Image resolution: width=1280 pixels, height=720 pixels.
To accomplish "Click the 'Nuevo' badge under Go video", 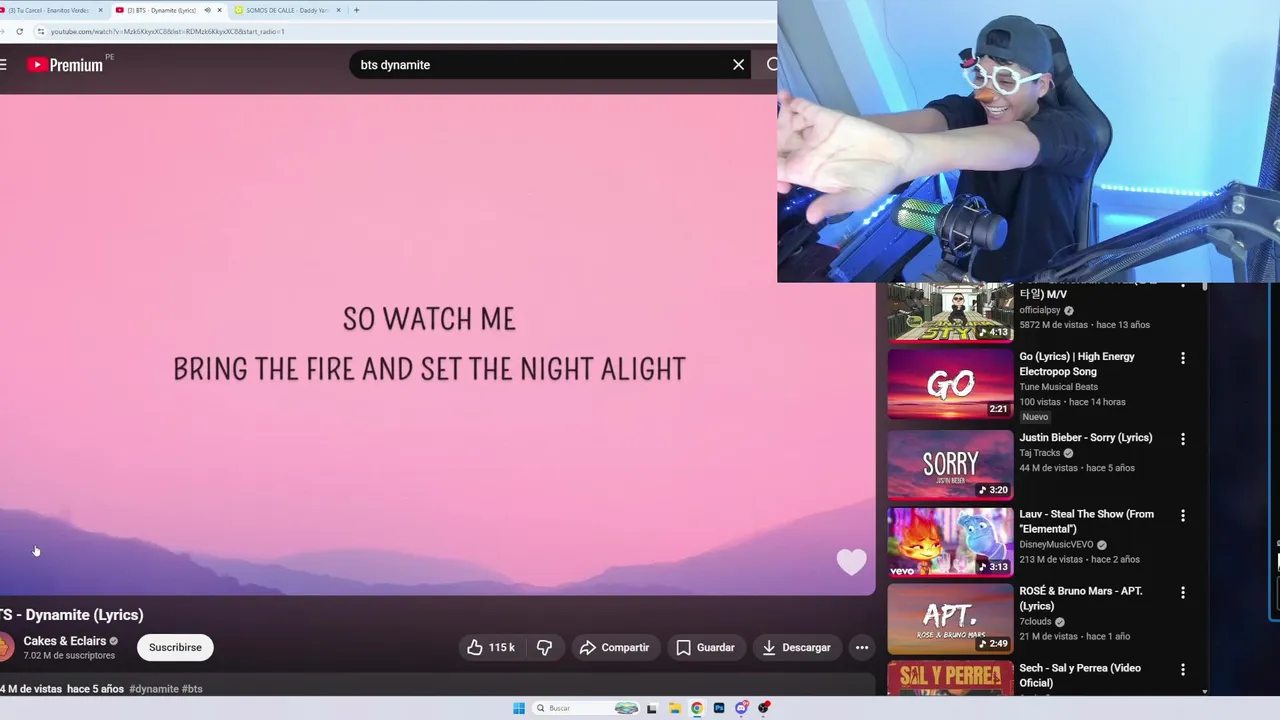I will [x=1035, y=417].
